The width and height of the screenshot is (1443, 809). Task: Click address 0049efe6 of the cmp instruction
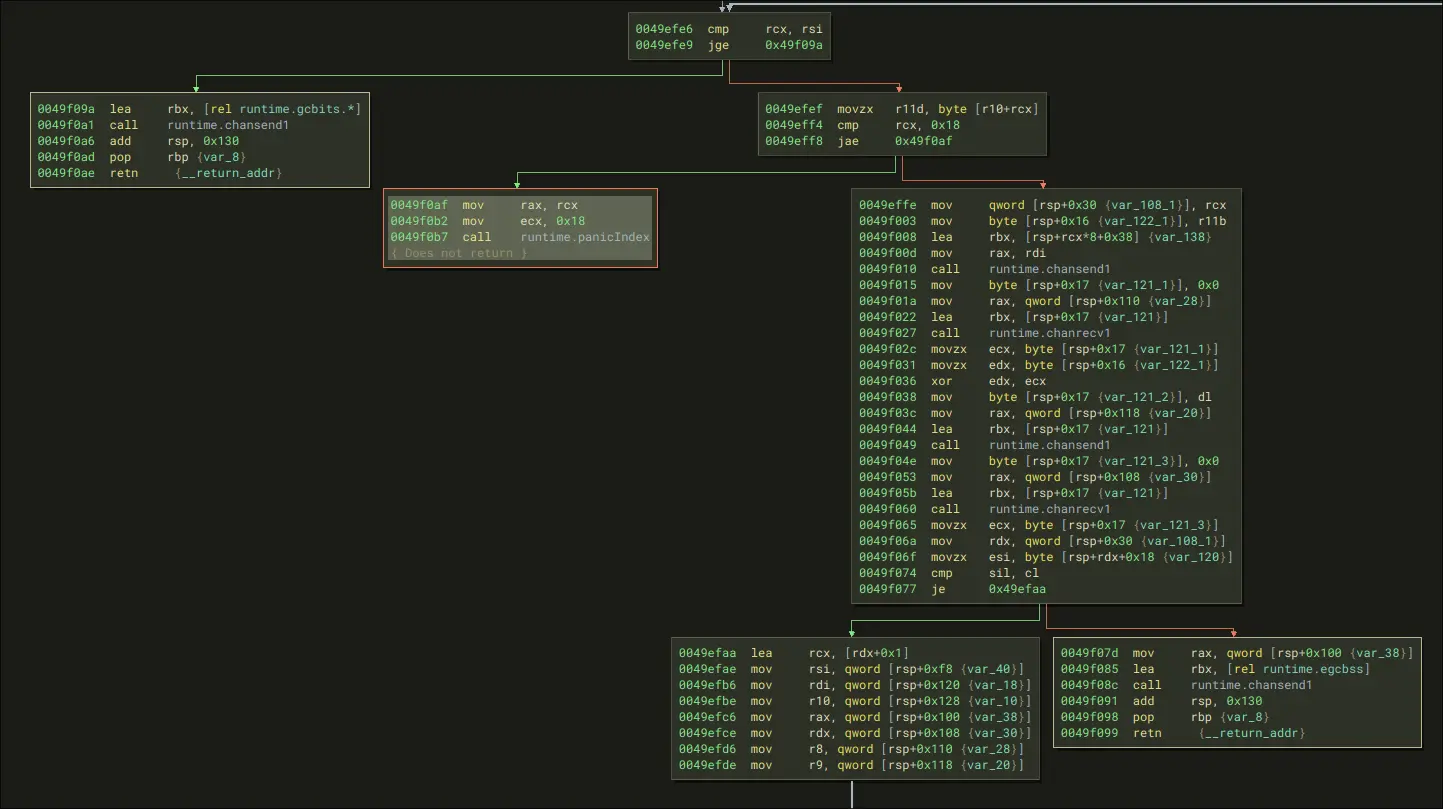[x=664, y=29]
